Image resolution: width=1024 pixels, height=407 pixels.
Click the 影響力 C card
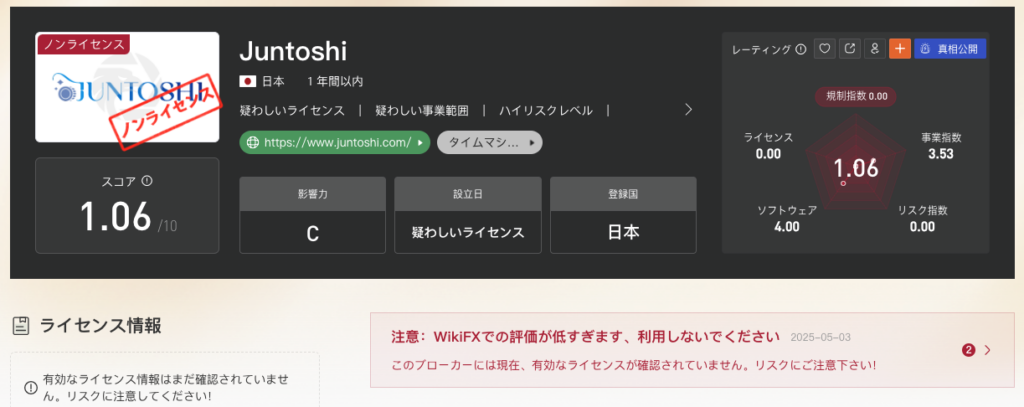click(313, 215)
